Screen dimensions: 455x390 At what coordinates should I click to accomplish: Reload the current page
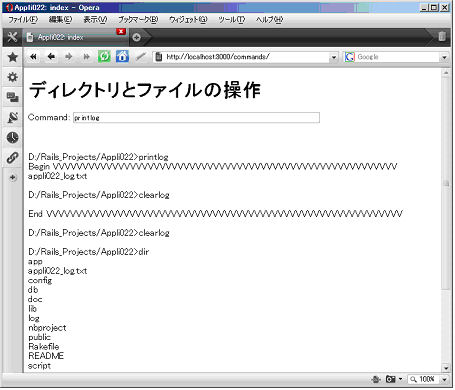point(104,57)
